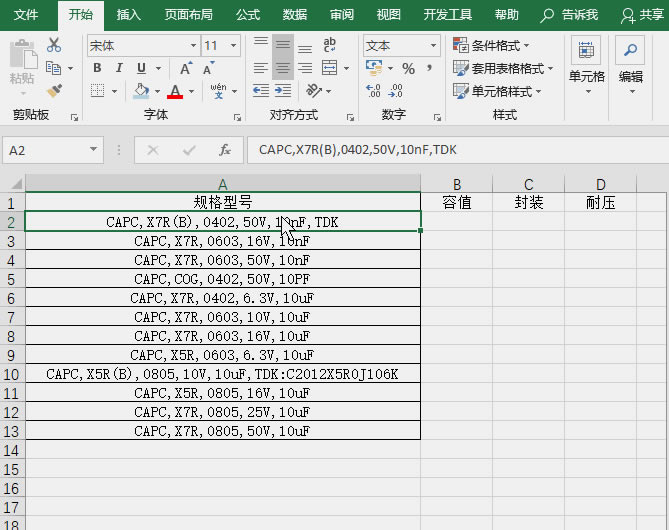Open the font size 11 dropdown
The image size is (669, 530).
(x=233, y=45)
